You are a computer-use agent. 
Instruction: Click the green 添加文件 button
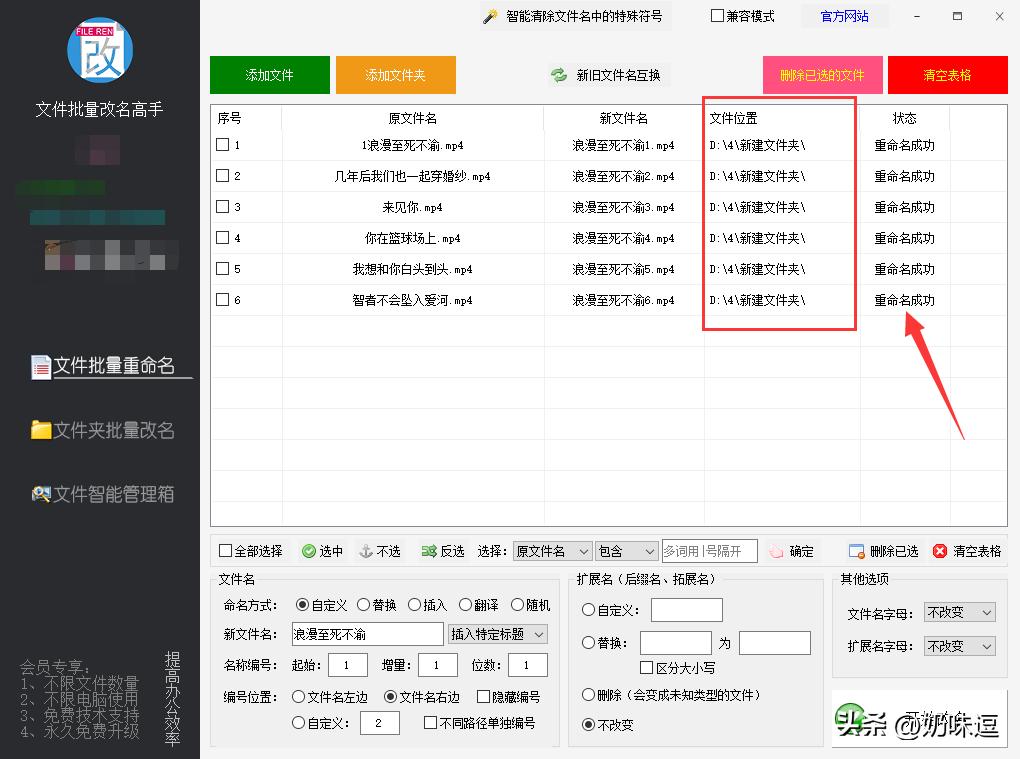[x=269, y=74]
